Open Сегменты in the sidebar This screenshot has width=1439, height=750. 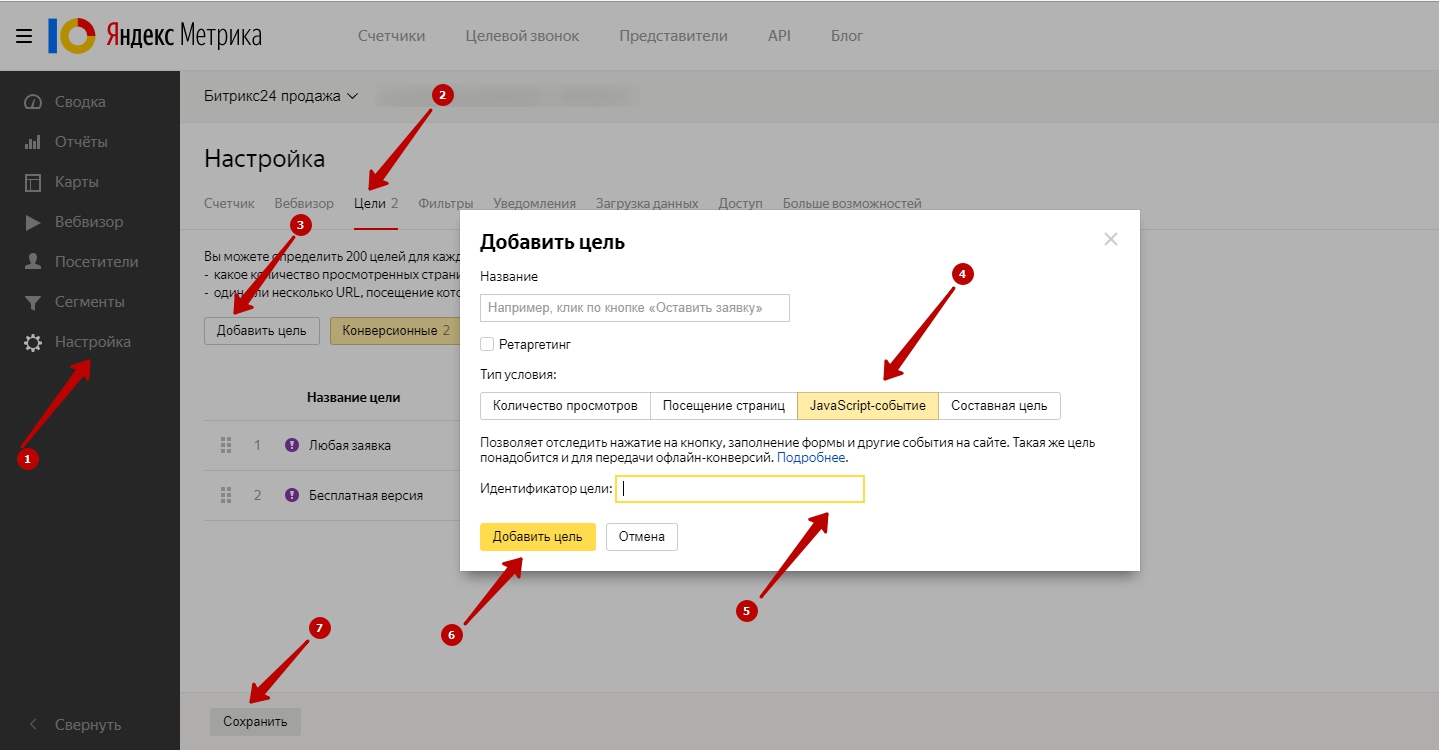click(x=74, y=302)
